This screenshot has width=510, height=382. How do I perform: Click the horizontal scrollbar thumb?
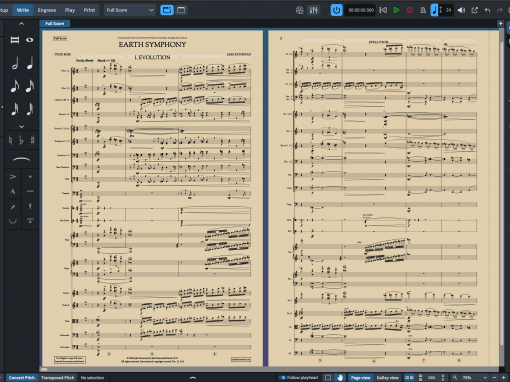[44, 369]
